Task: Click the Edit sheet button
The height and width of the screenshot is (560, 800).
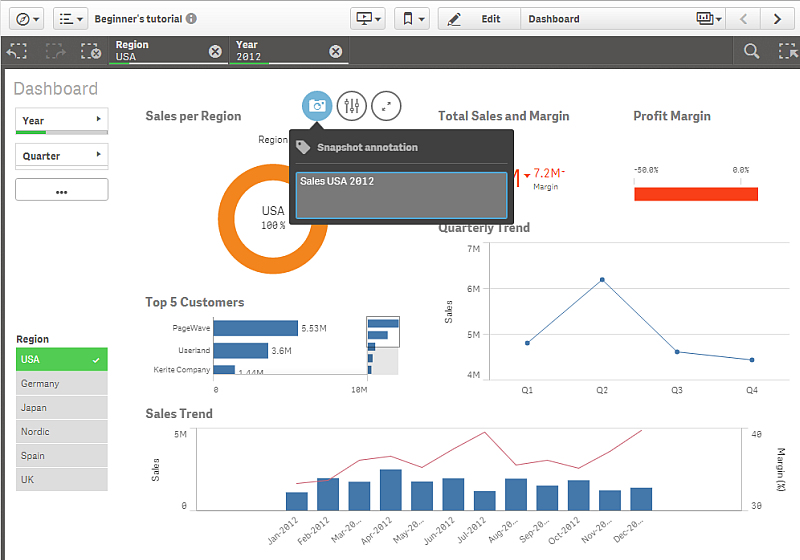Action: coord(479,19)
